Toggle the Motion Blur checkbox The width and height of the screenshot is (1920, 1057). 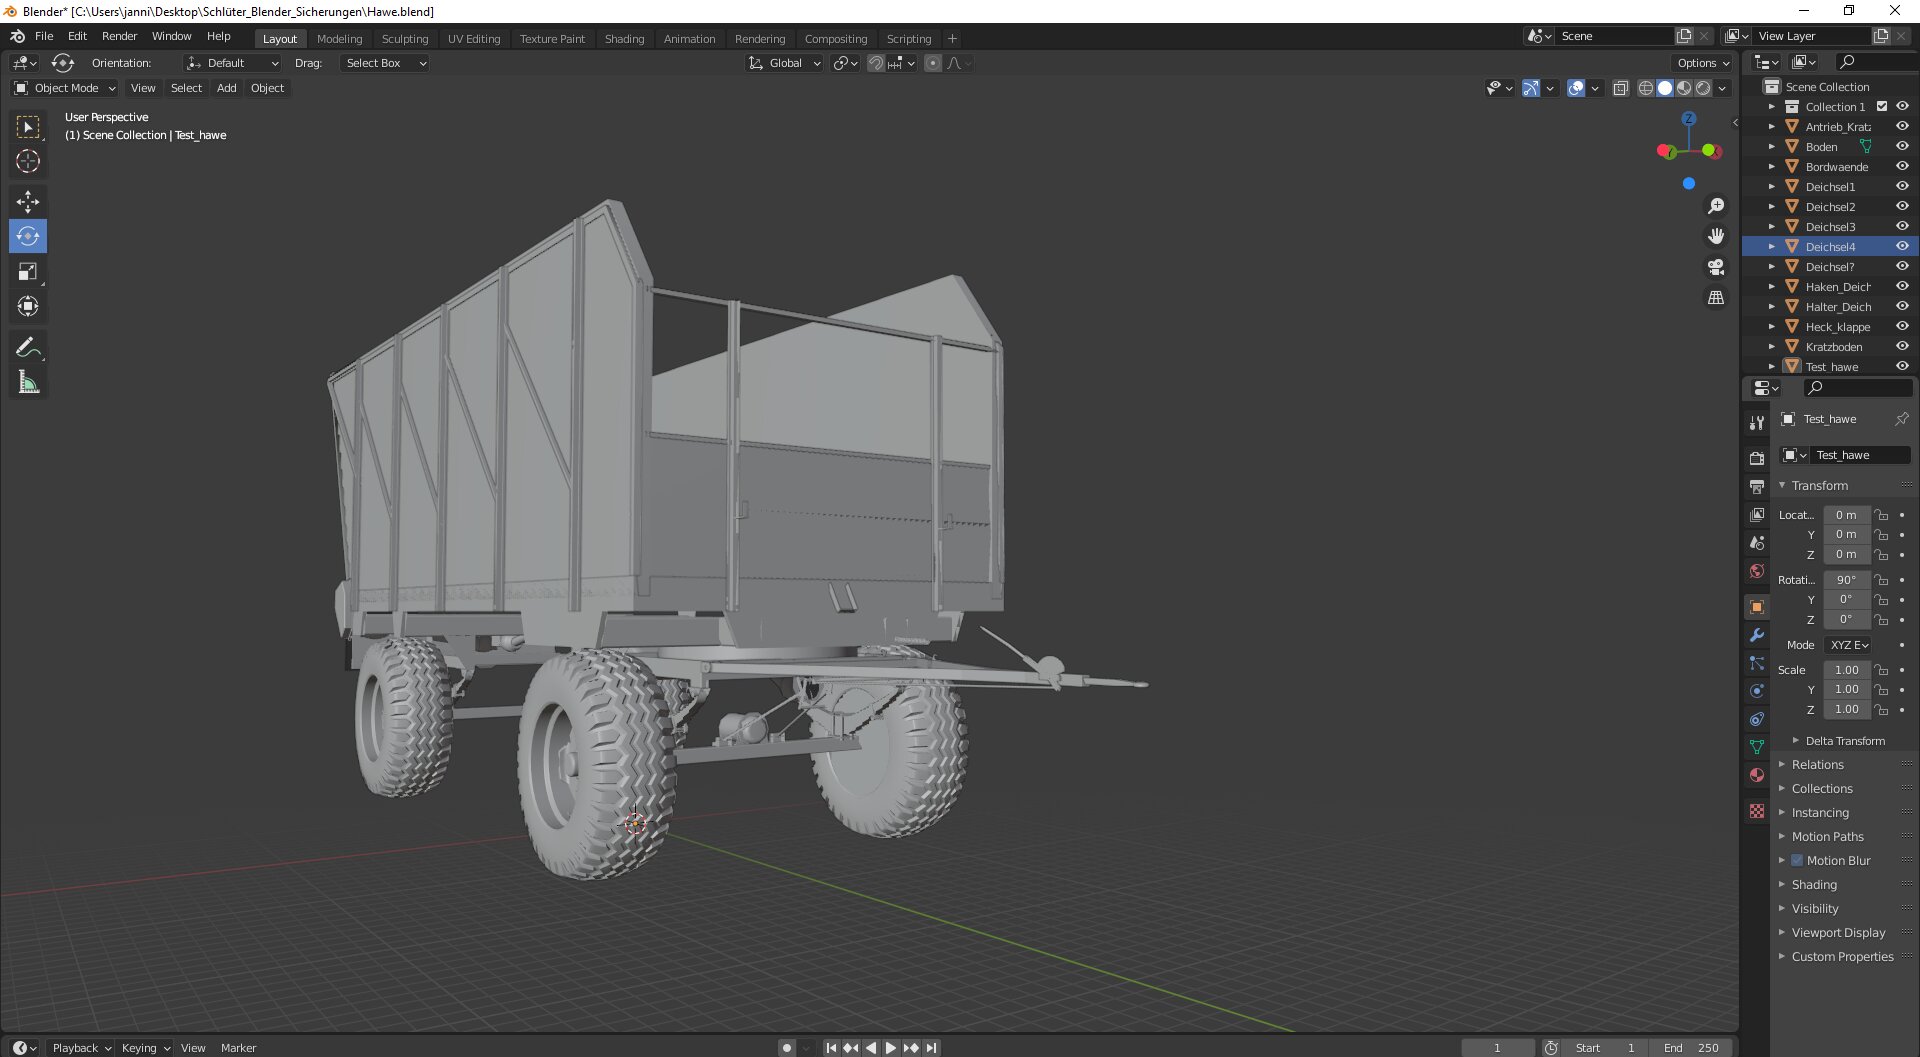1797,860
